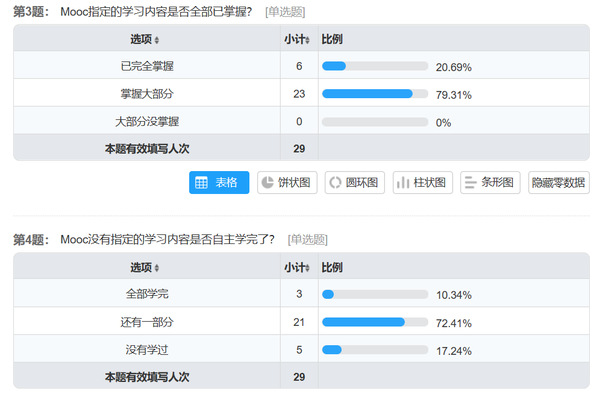
Task: Click the 已完全掌握 option row
Action: (x=301, y=65)
